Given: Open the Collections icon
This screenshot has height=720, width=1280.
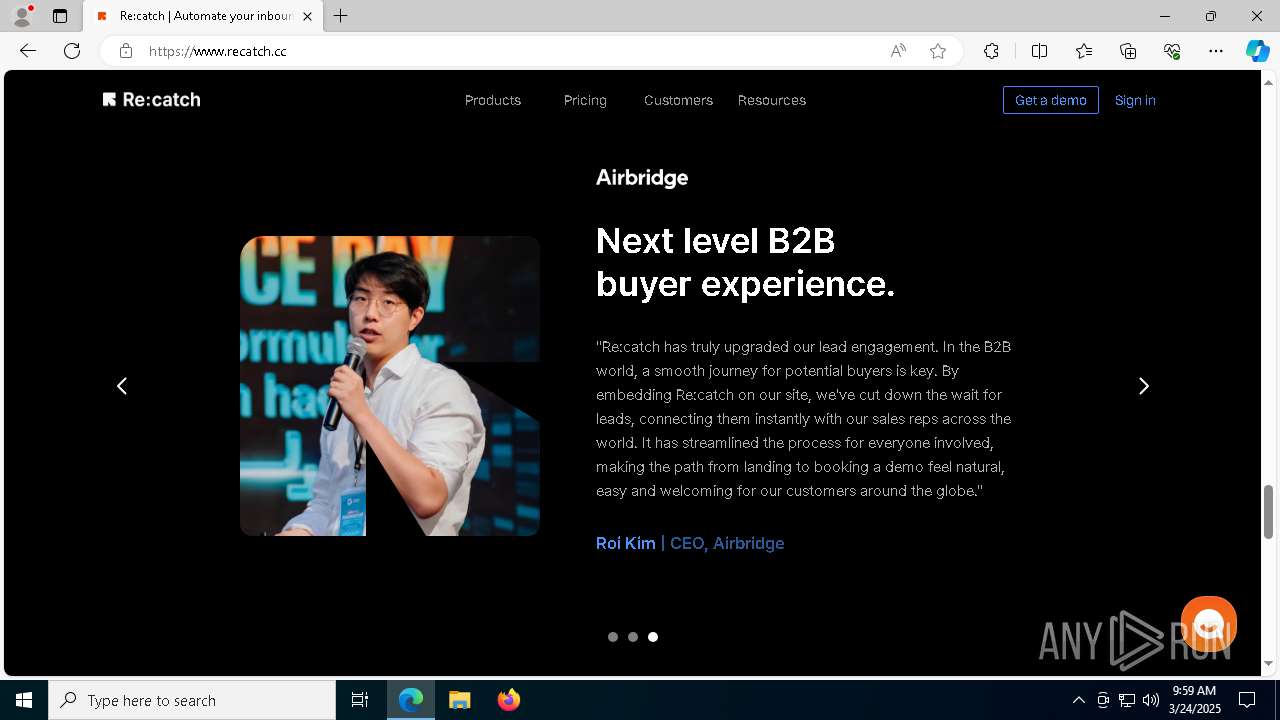Looking at the screenshot, I should (x=1128, y=51).
